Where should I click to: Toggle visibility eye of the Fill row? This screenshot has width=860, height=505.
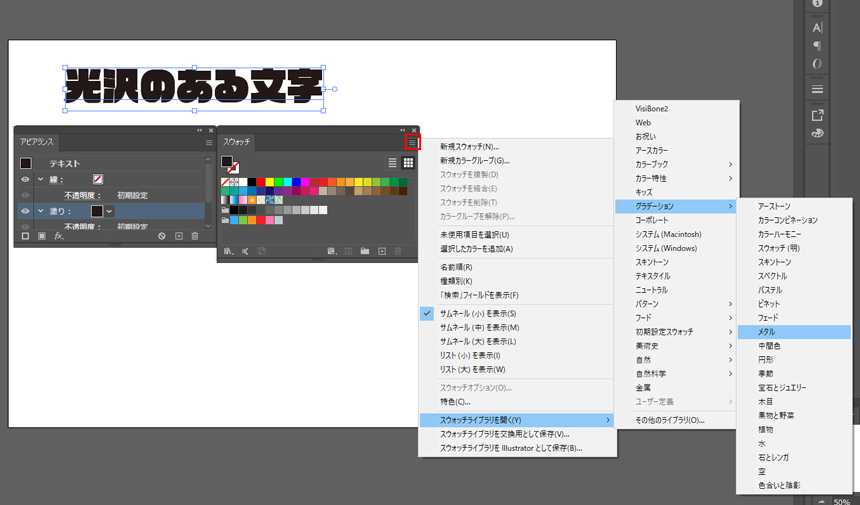(x=25, y=211)
